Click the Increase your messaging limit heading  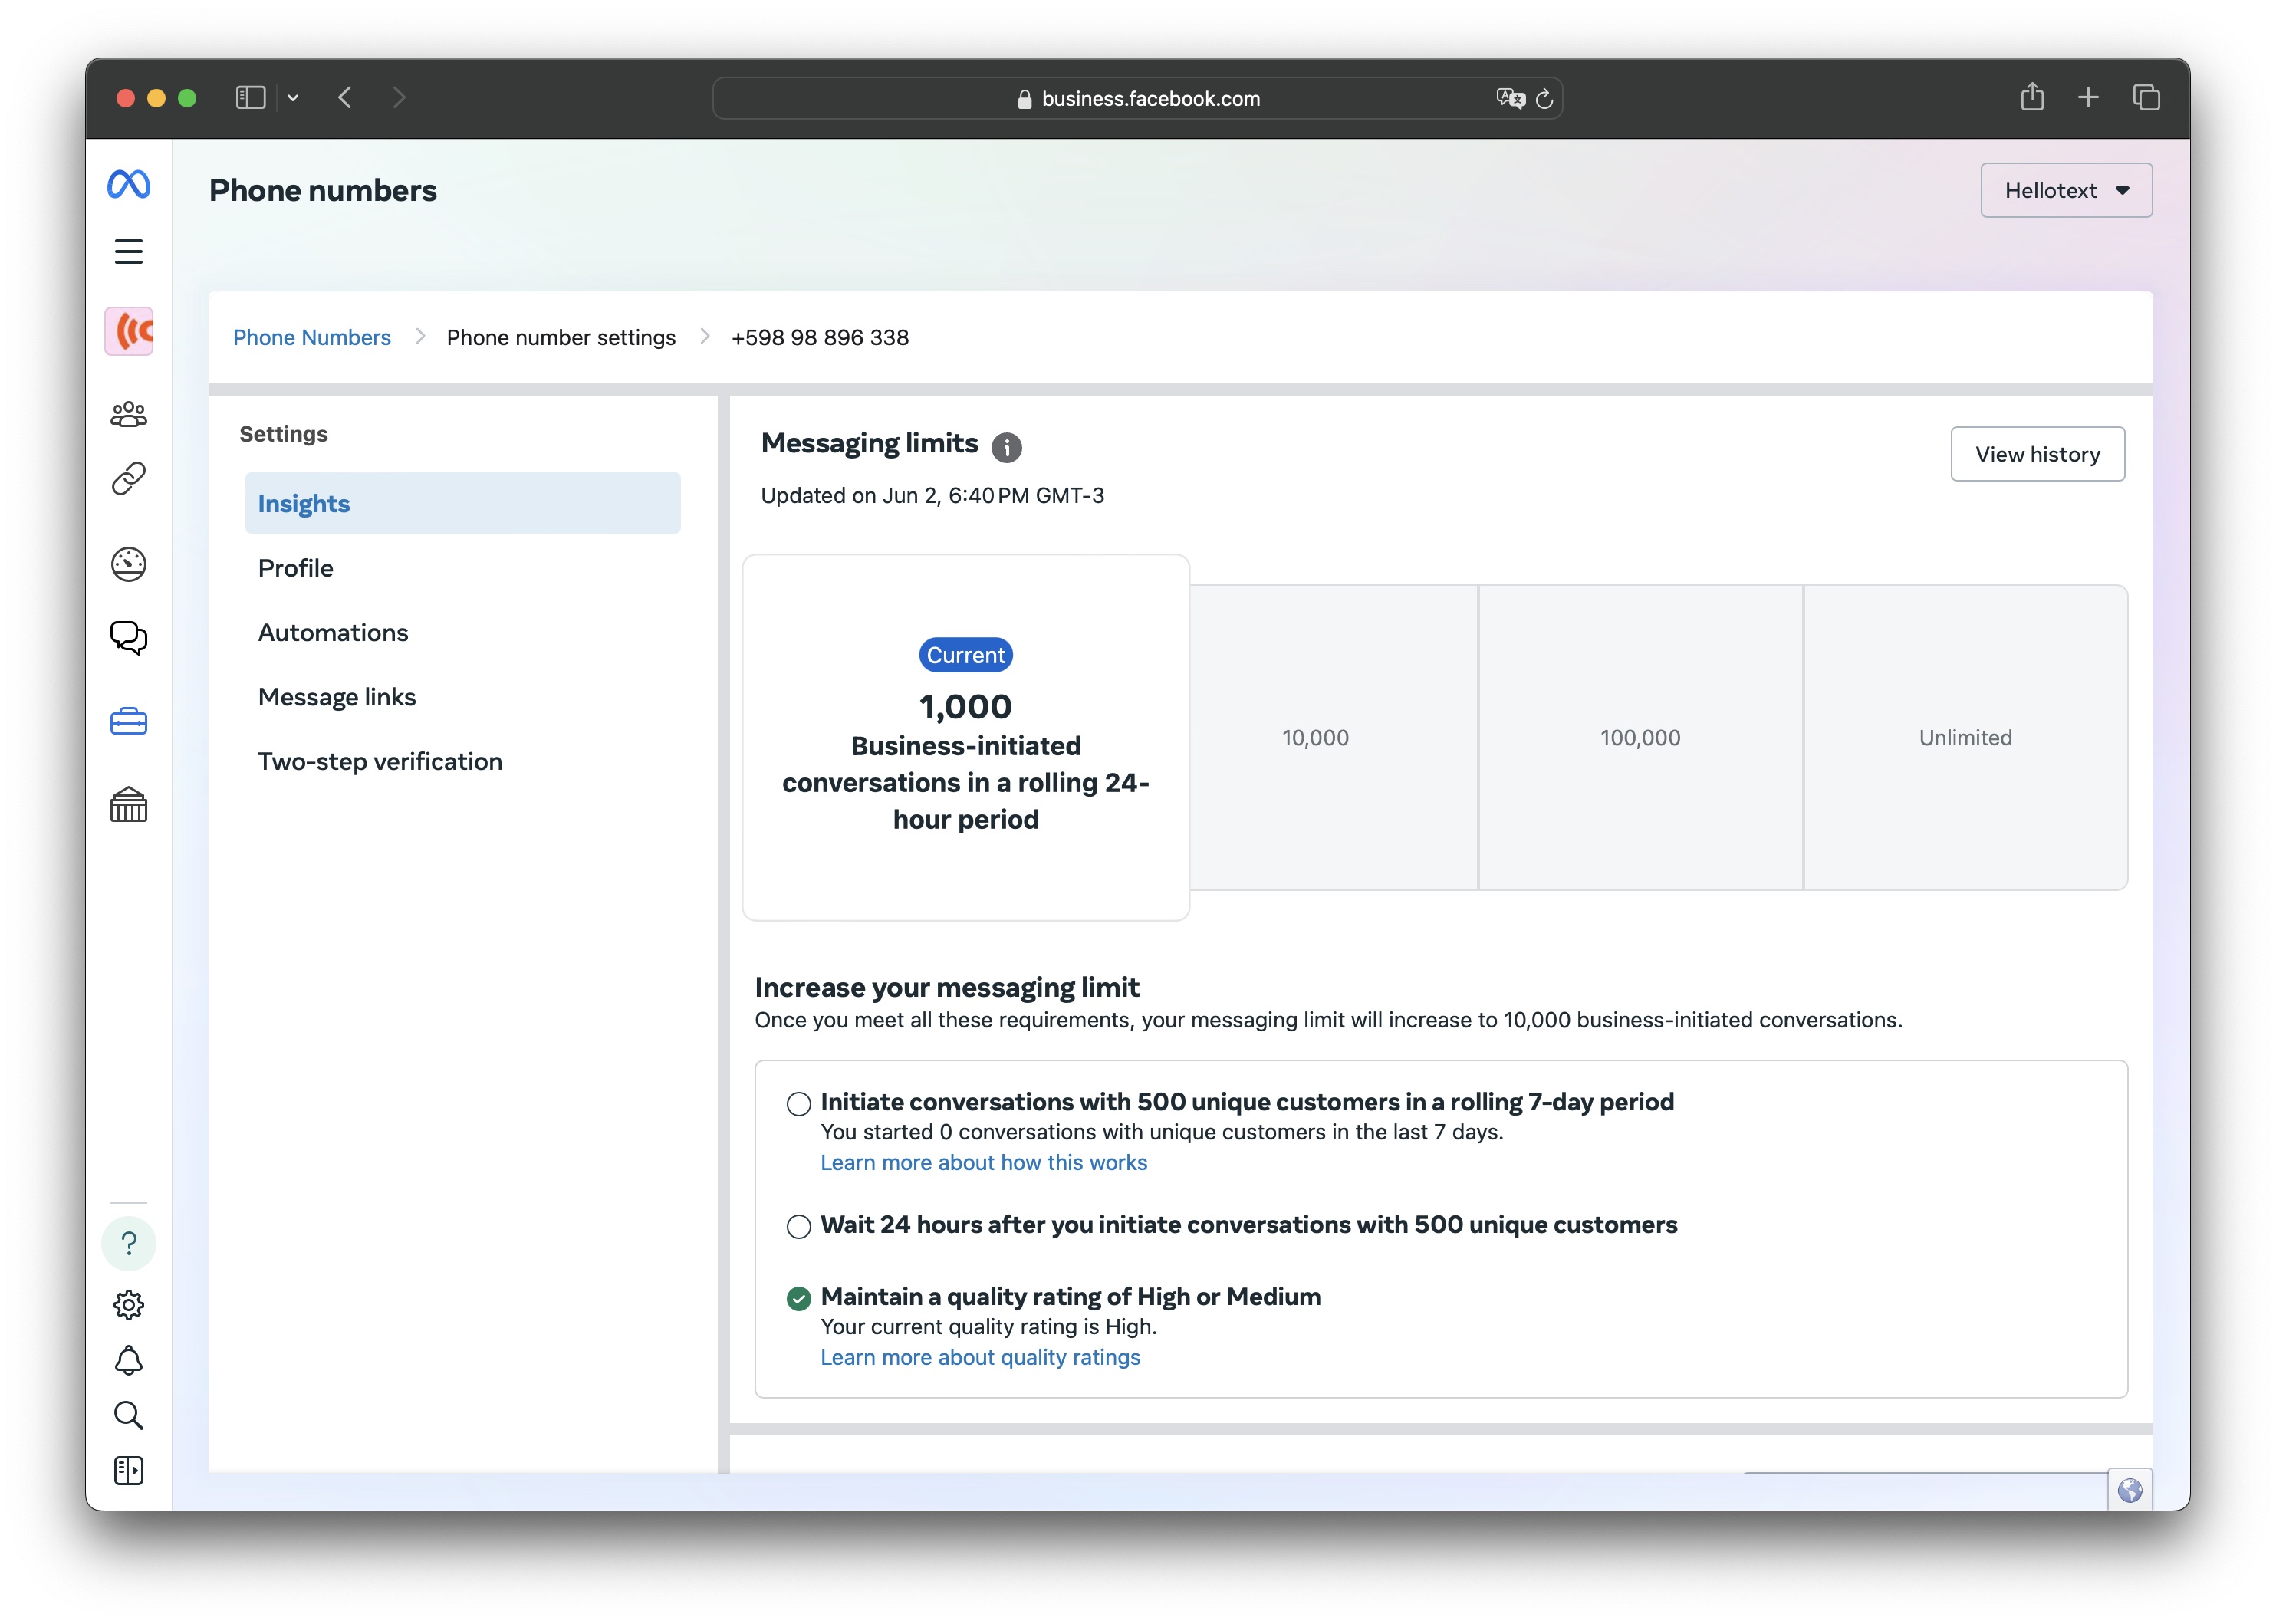coord(947,987)
